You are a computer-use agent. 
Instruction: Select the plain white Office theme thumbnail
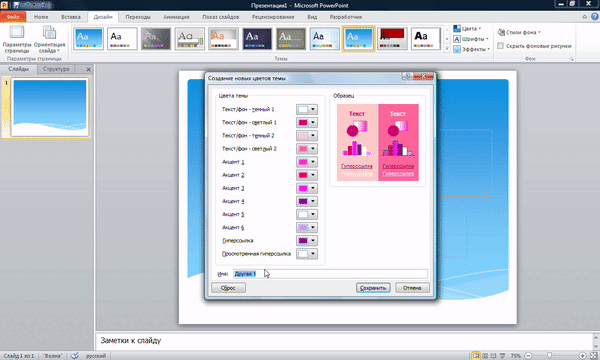coord(122,39)
